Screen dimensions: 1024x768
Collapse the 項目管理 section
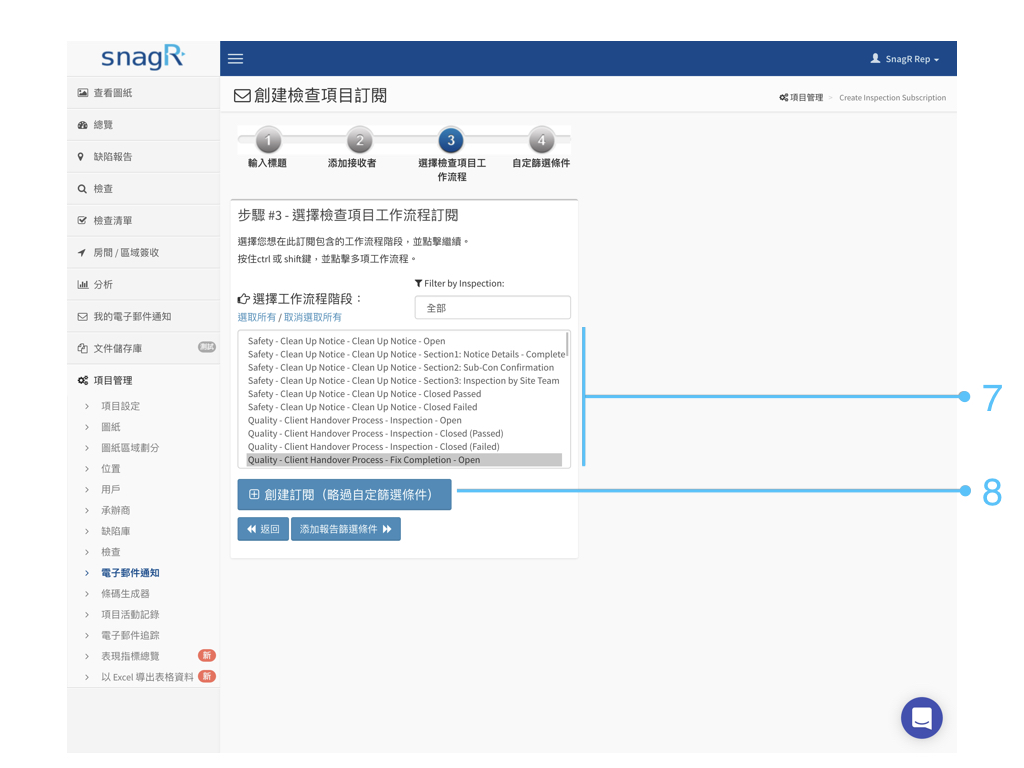point(143,381)
